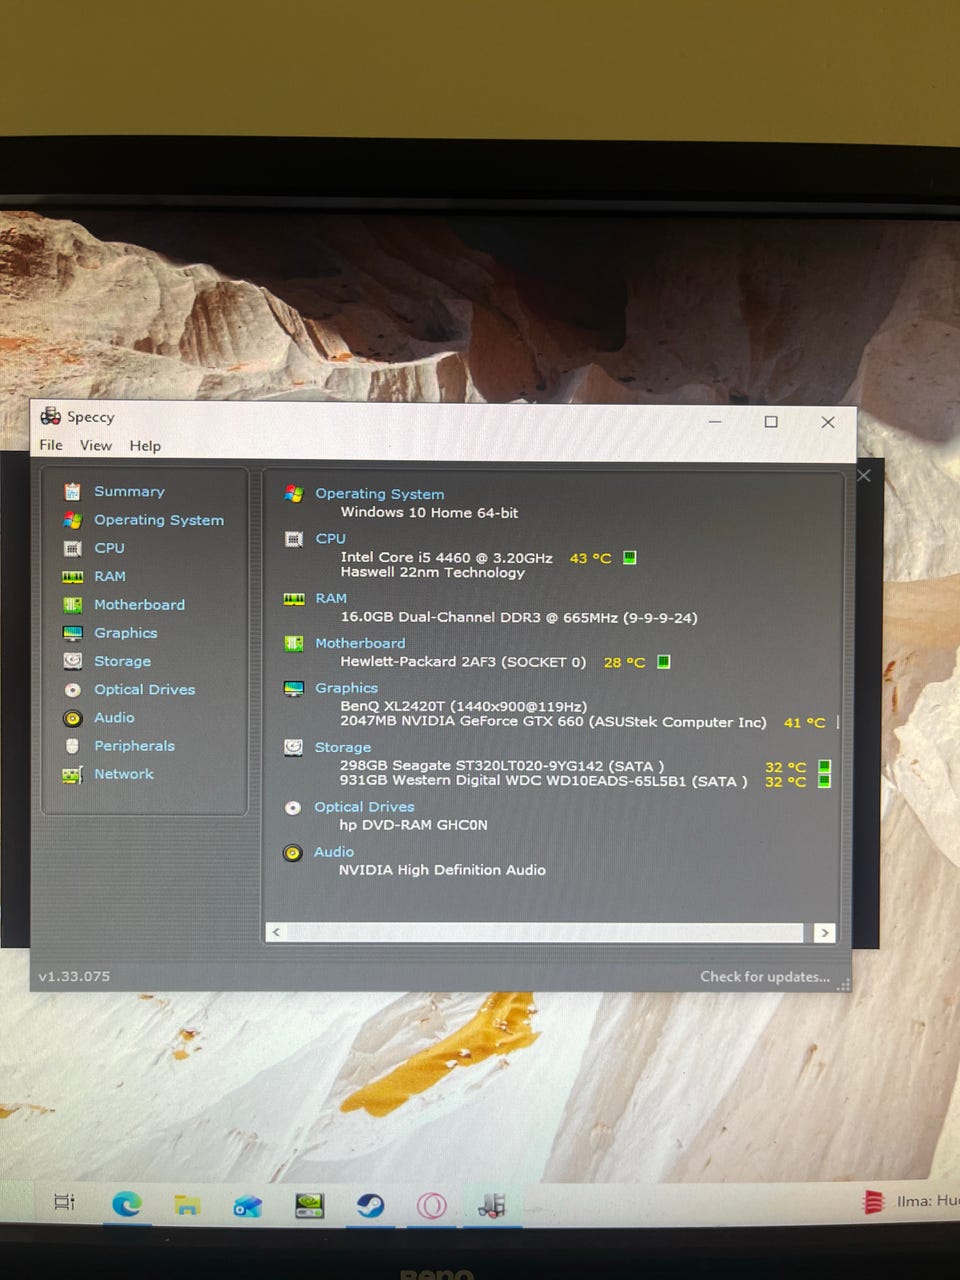This screenshot has height=1280, width=960.
Task: Open the CPU sidebar chip icon
Action: click(x=72, y=548)
